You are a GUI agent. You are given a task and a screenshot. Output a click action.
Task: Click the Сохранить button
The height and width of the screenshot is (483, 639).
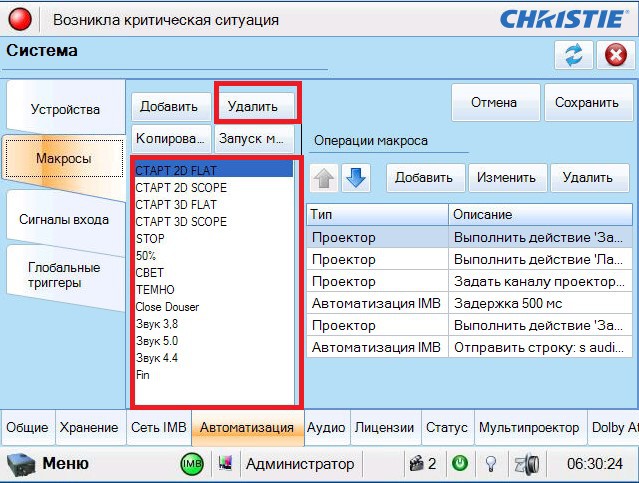[587, 102]
